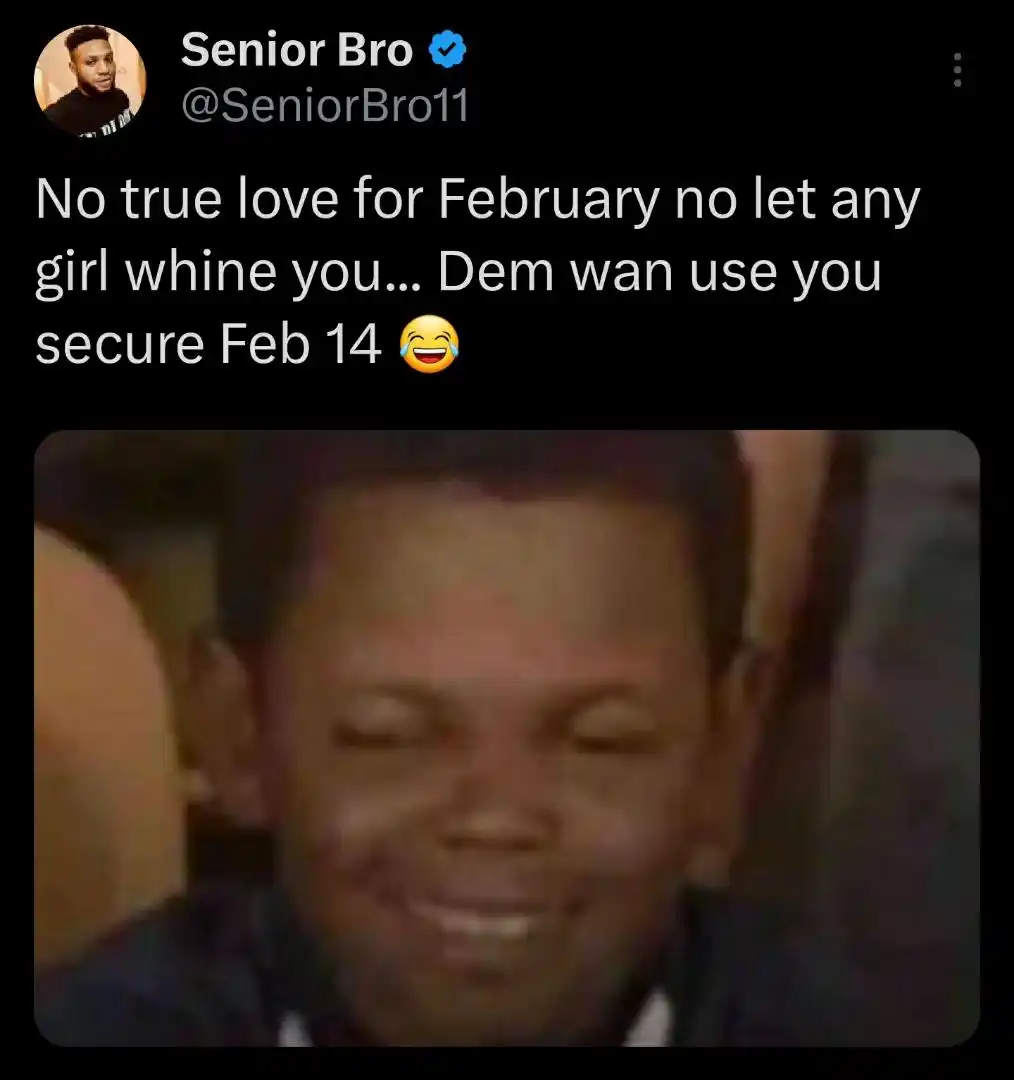The width and height of the screenshot is (1014, 1080).
Task: Click the Feb 14 text in tweet
Action: (x=300, y=344)
